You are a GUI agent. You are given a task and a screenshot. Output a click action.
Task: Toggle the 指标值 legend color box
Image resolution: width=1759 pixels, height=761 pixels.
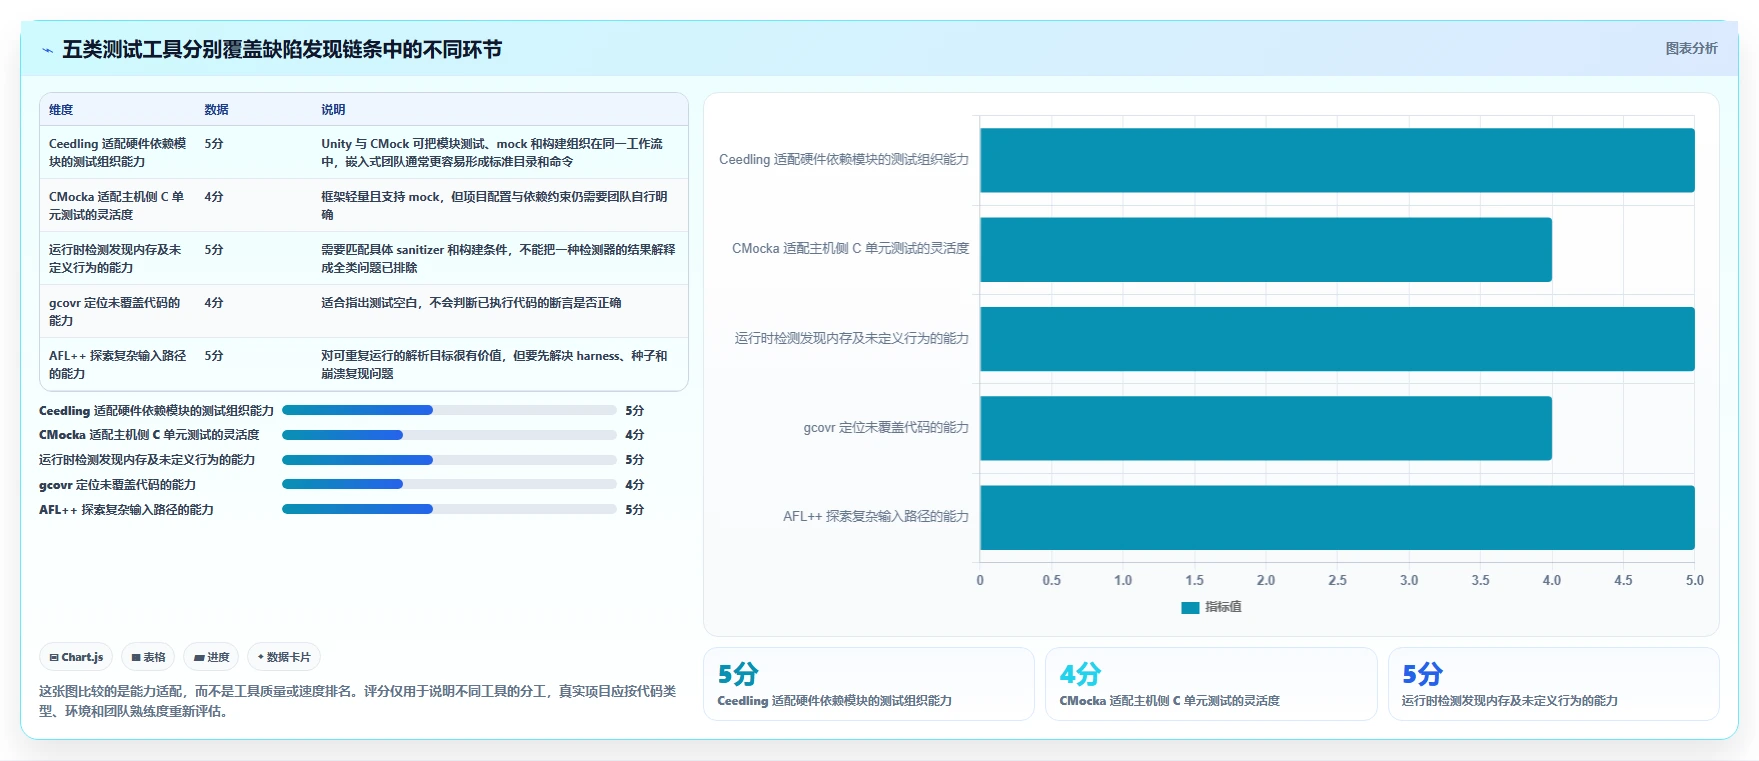pyautogui.click(x=1190, y=607)
